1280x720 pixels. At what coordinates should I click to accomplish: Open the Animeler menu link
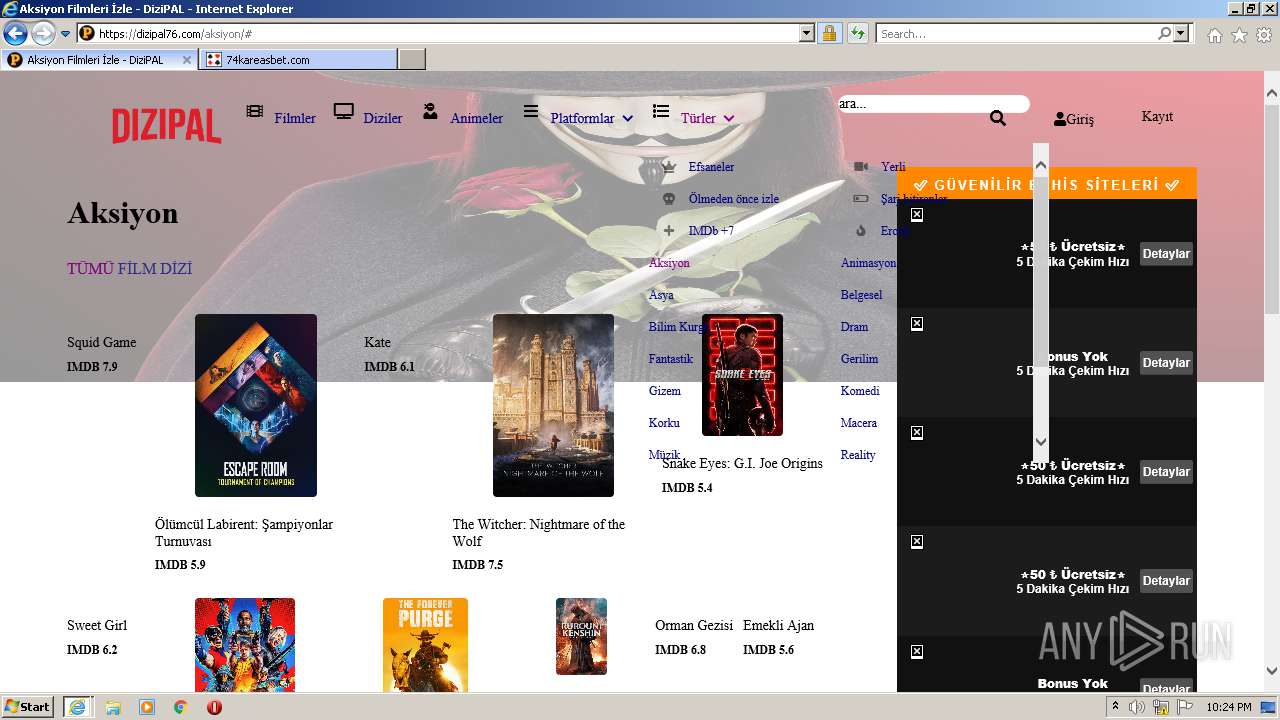pos(477,119)
